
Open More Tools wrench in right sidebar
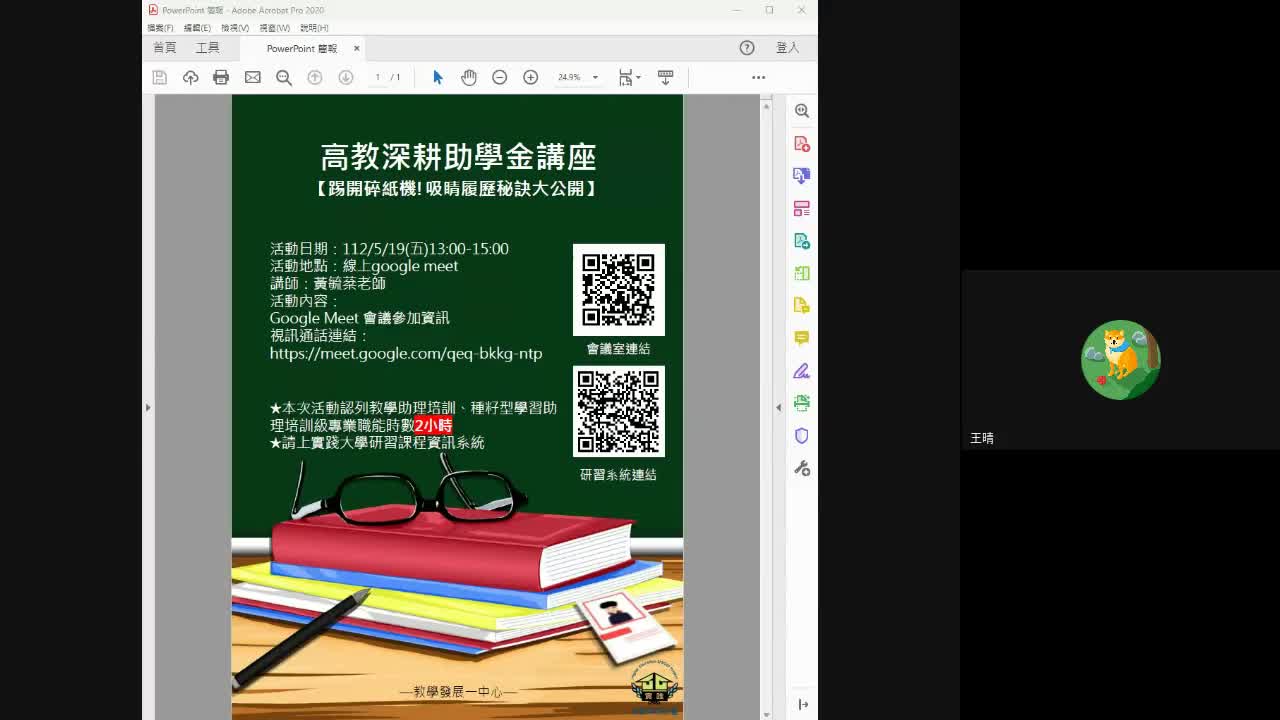click(802, 468)
